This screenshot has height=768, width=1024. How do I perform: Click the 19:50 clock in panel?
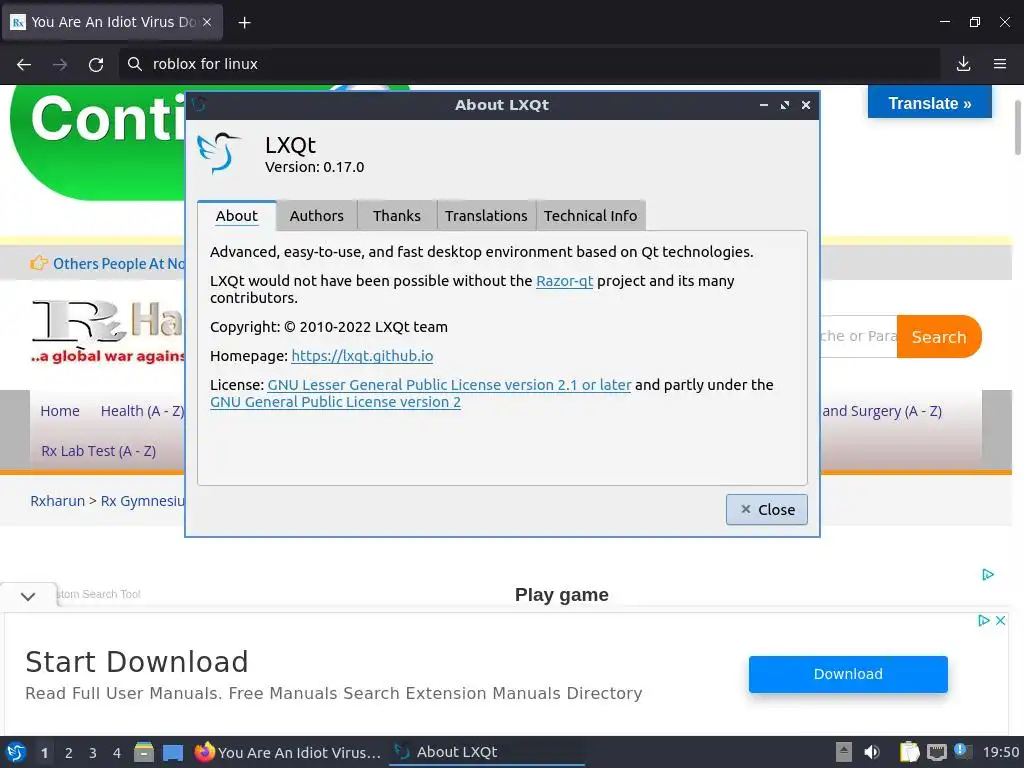1001,752
